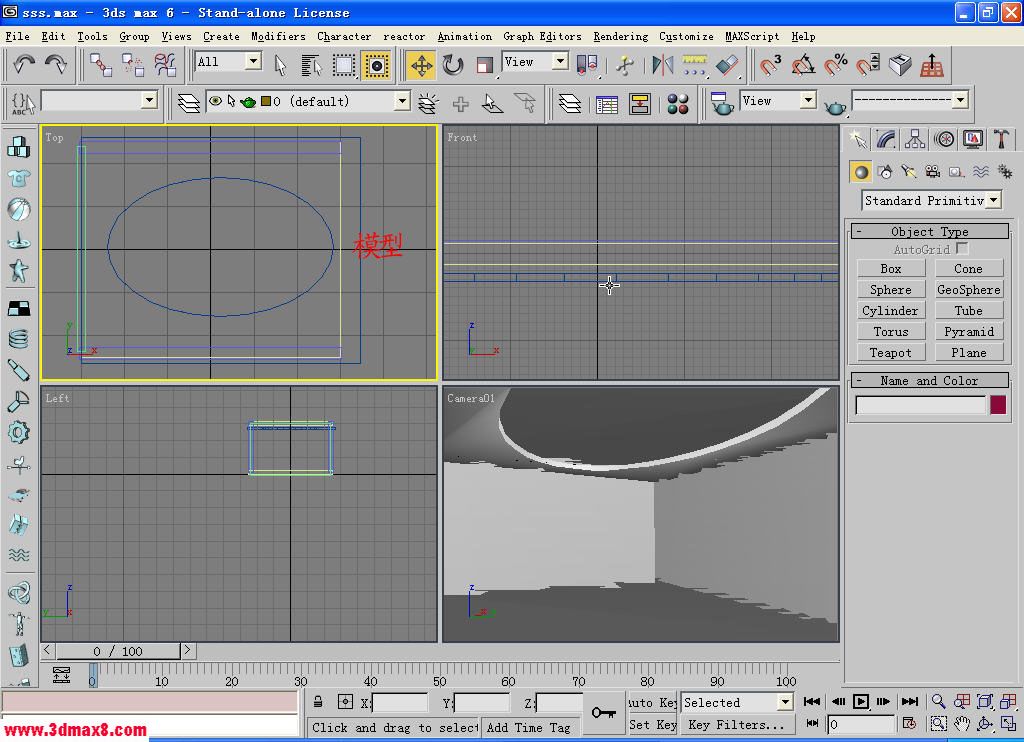1024x742 pixels.
Task: Activate the Select and Rotate tool
Action: point(453,65)
